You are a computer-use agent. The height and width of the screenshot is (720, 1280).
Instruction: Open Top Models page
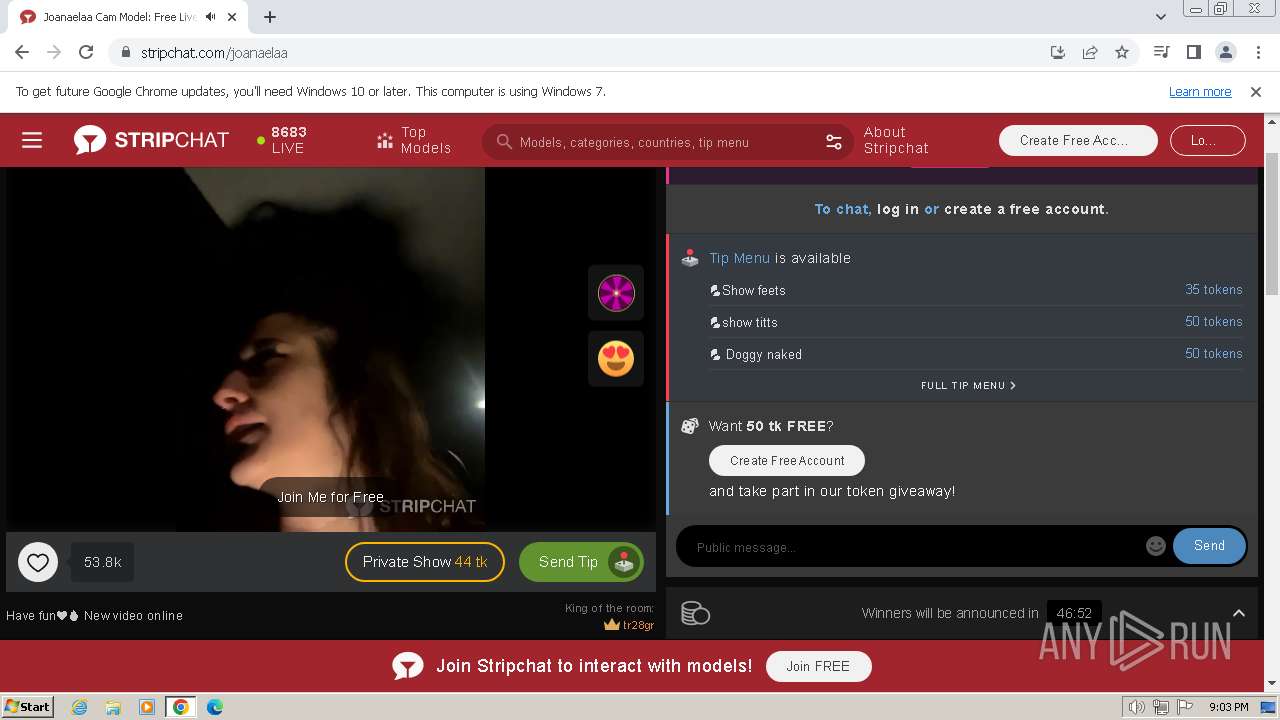[x=414, y=140]
